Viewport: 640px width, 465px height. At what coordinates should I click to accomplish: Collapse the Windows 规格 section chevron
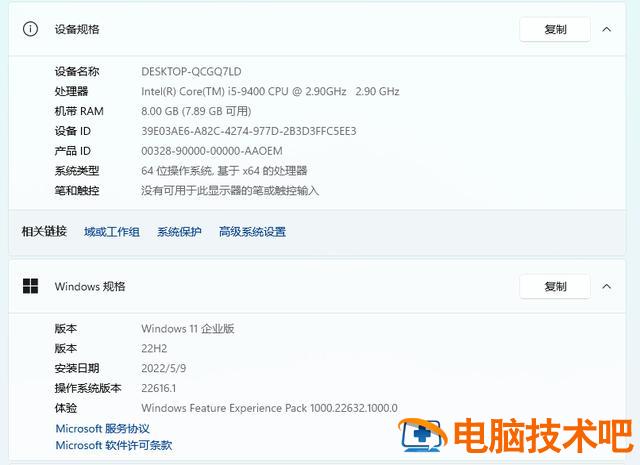[607, 287]
